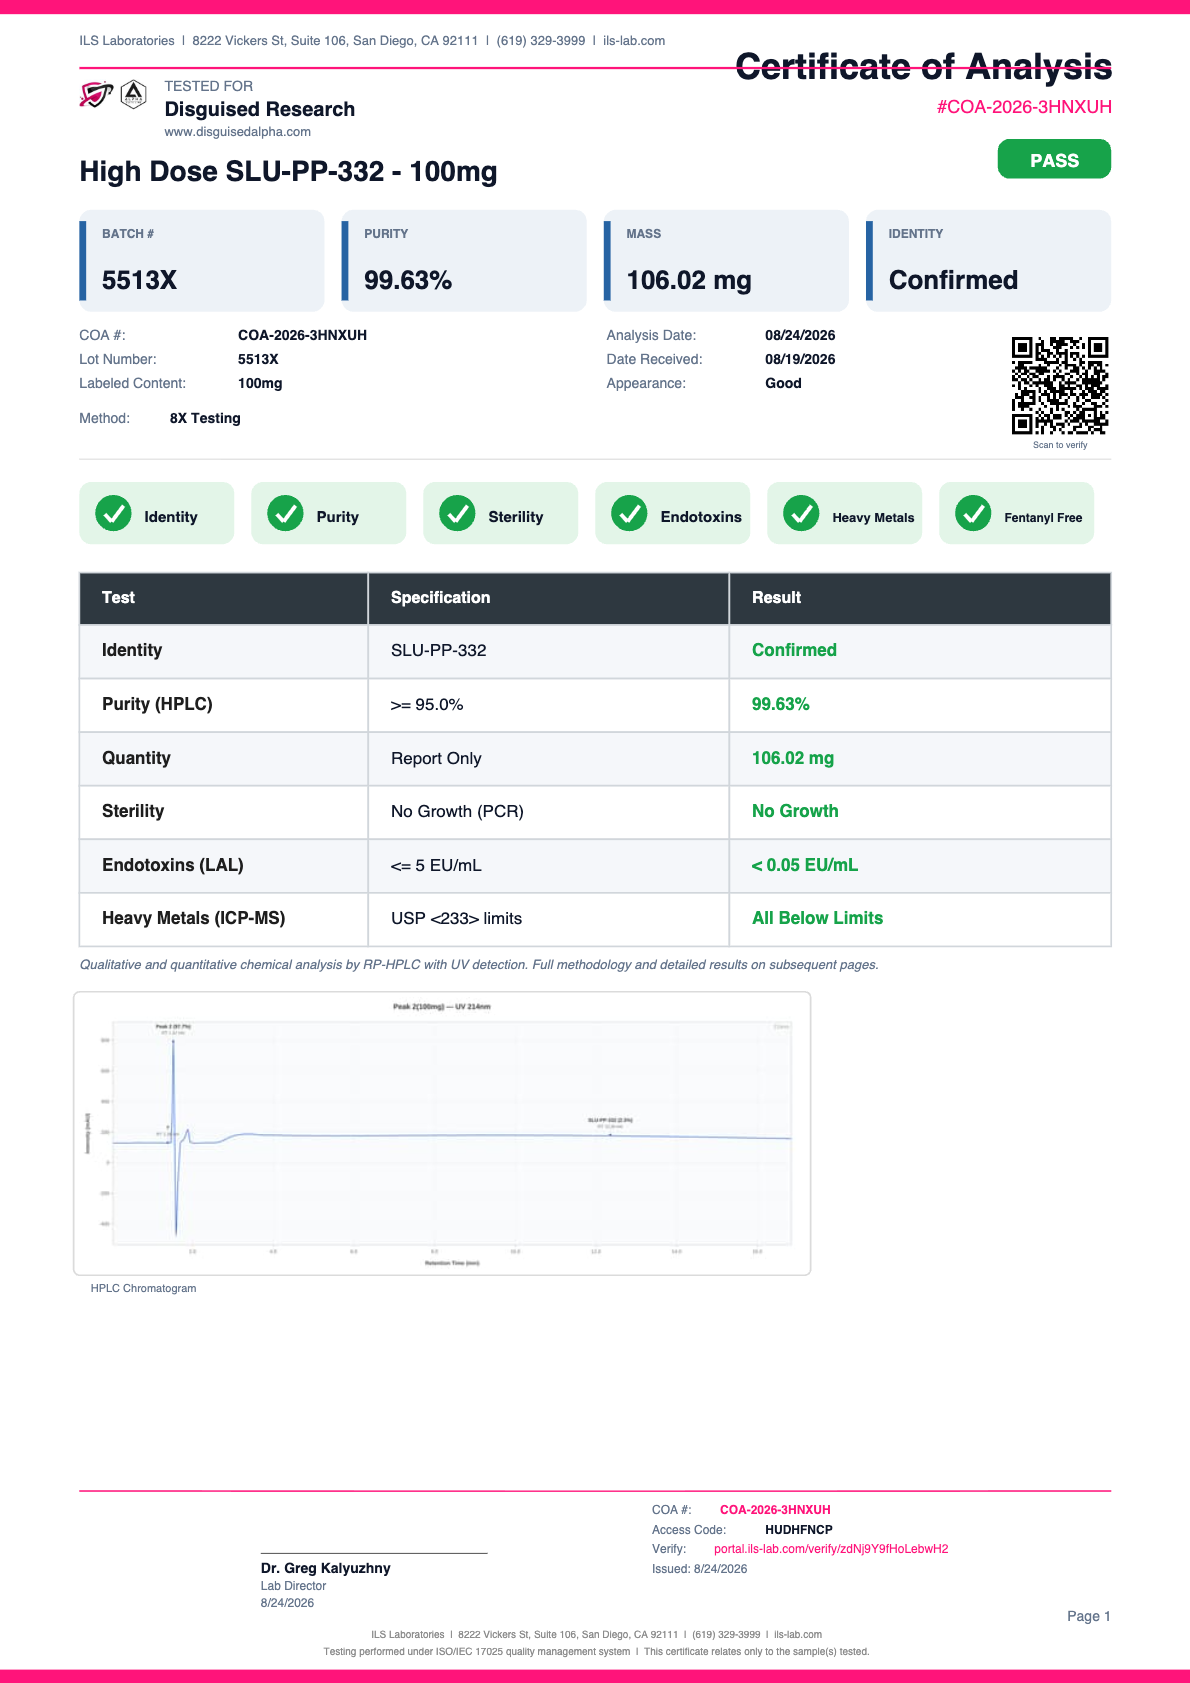Click the Page 1 indicator
Screen dimensions: 1190x1683
pos(1089,1616)
